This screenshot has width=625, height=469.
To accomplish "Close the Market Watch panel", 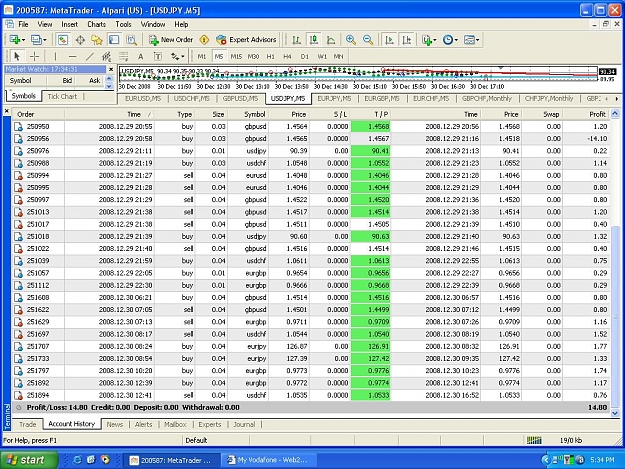I will [111, 69].
